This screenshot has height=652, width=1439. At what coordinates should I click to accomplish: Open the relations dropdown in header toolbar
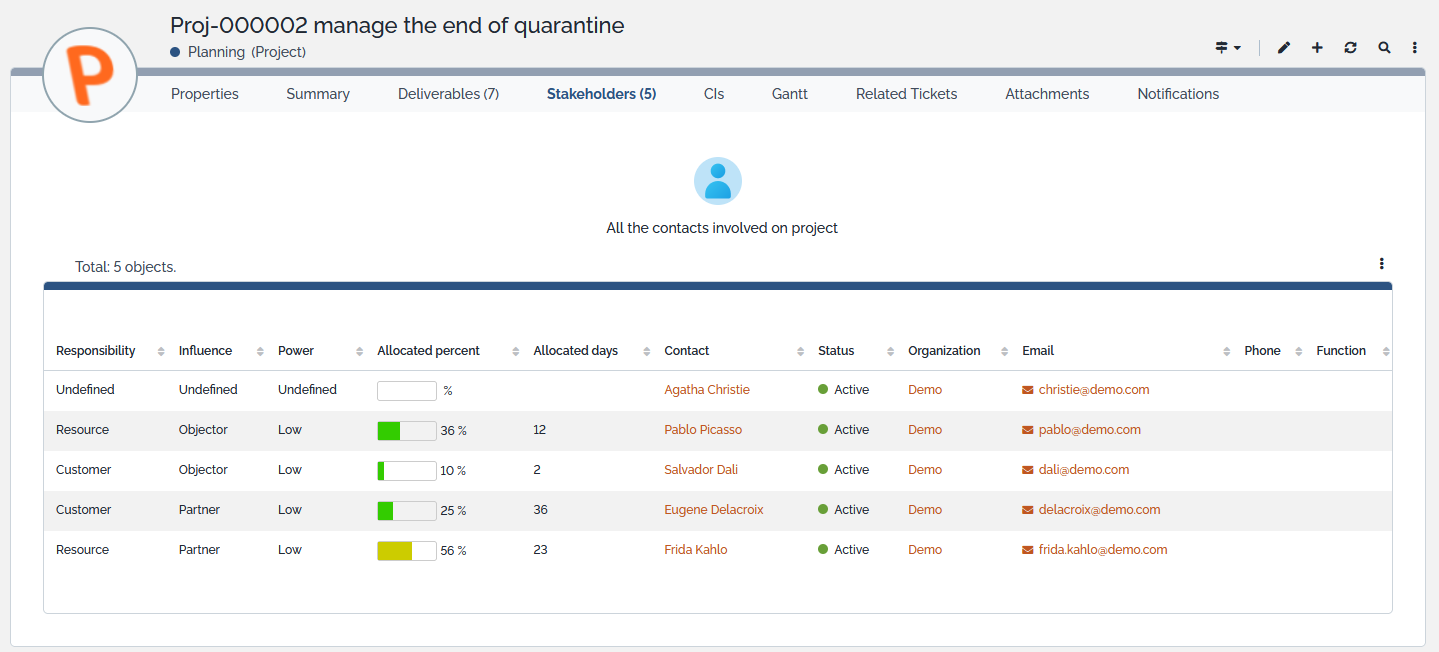[1227, 48]
